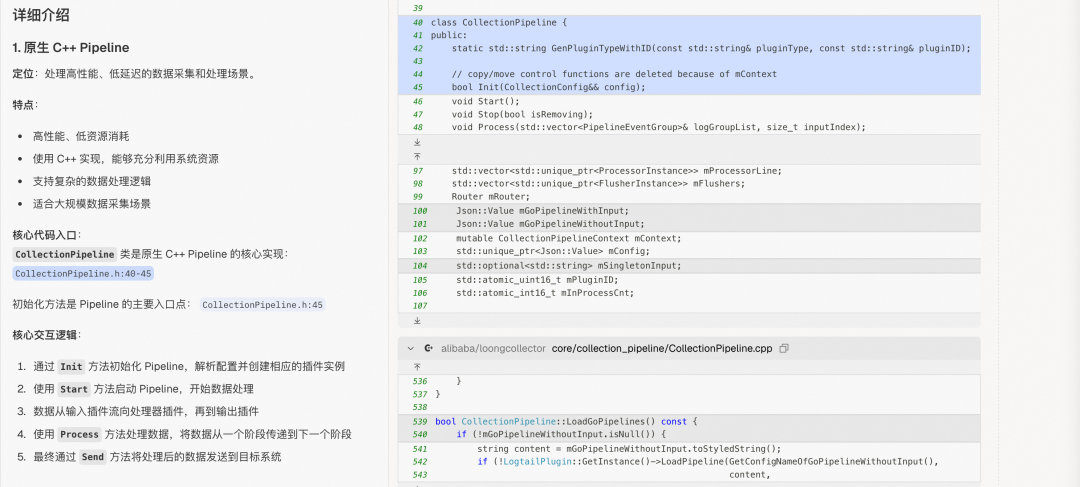Screen dimensions: 1080x487
Task: Select line number 45 at bool Init
Action: point(417,87)
